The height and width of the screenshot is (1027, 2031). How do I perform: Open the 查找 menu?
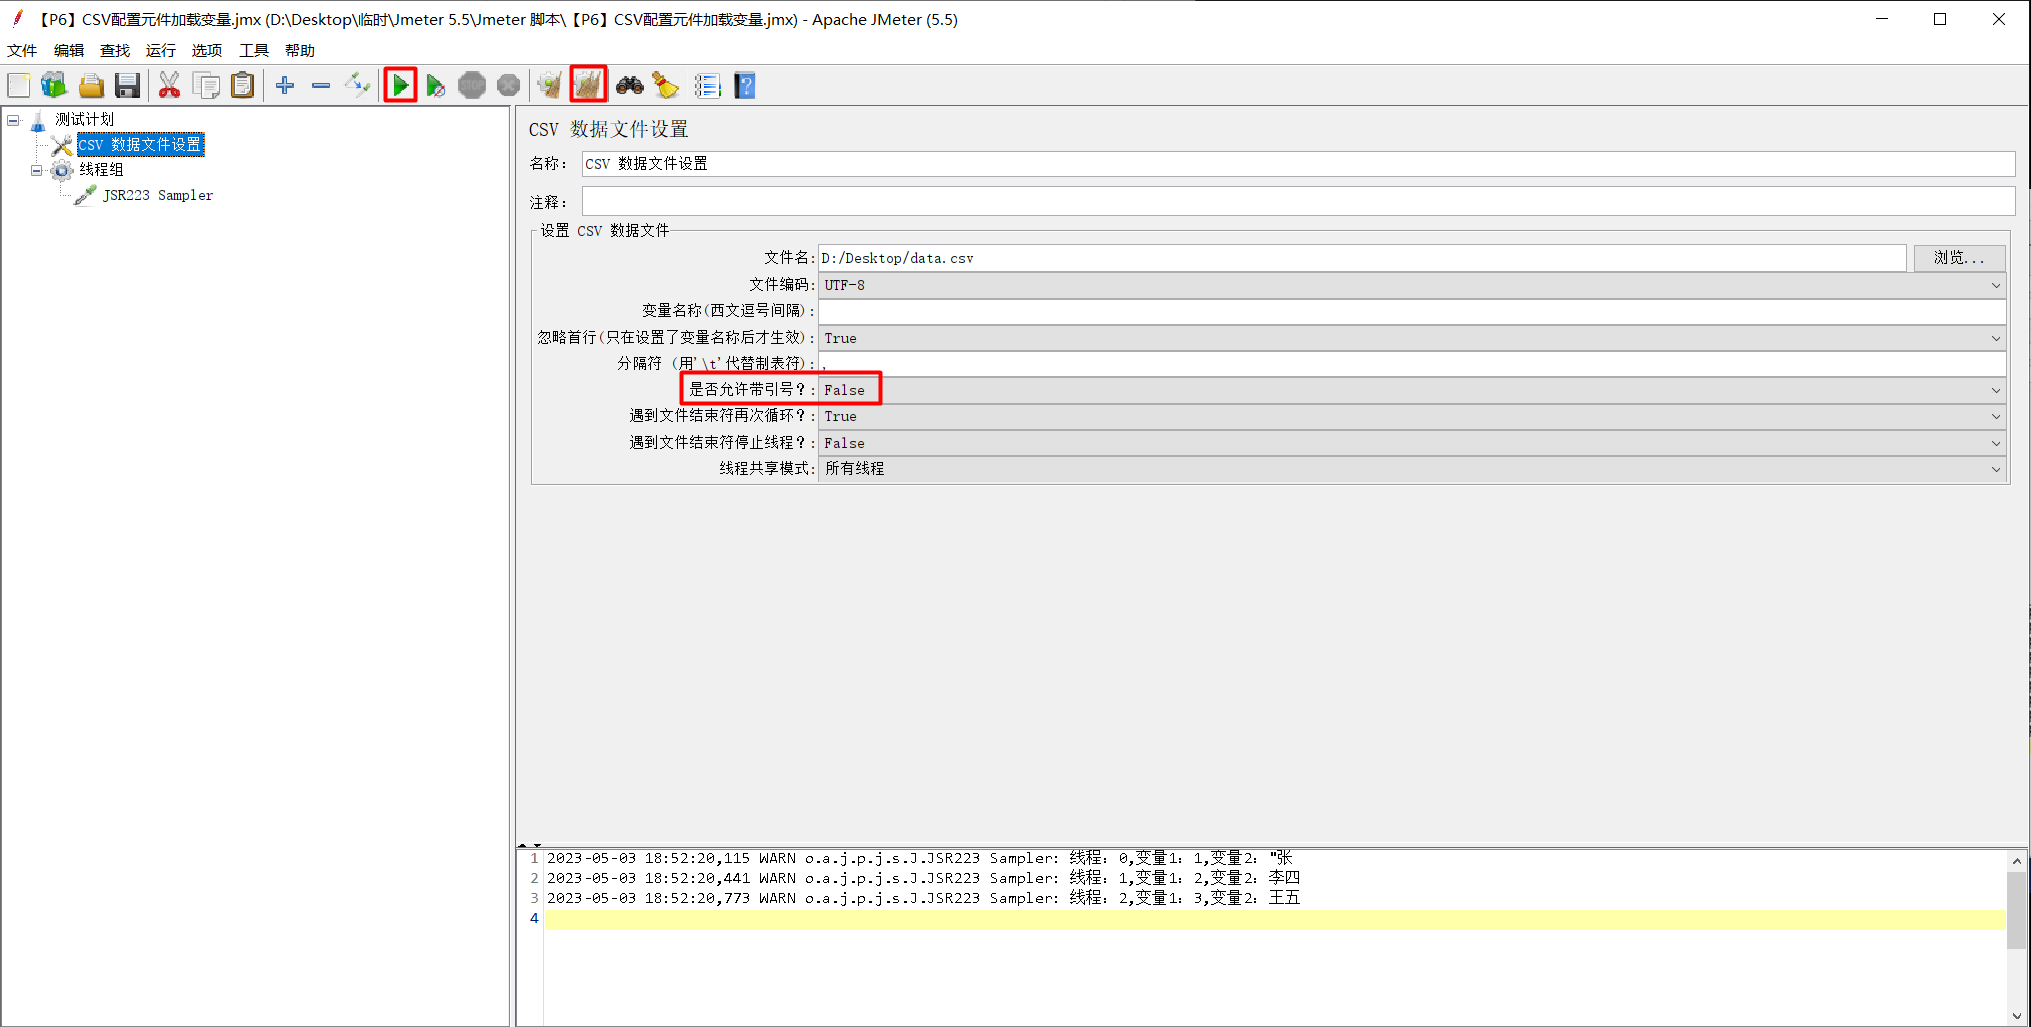pyautogui.click(x=115, y=50)
